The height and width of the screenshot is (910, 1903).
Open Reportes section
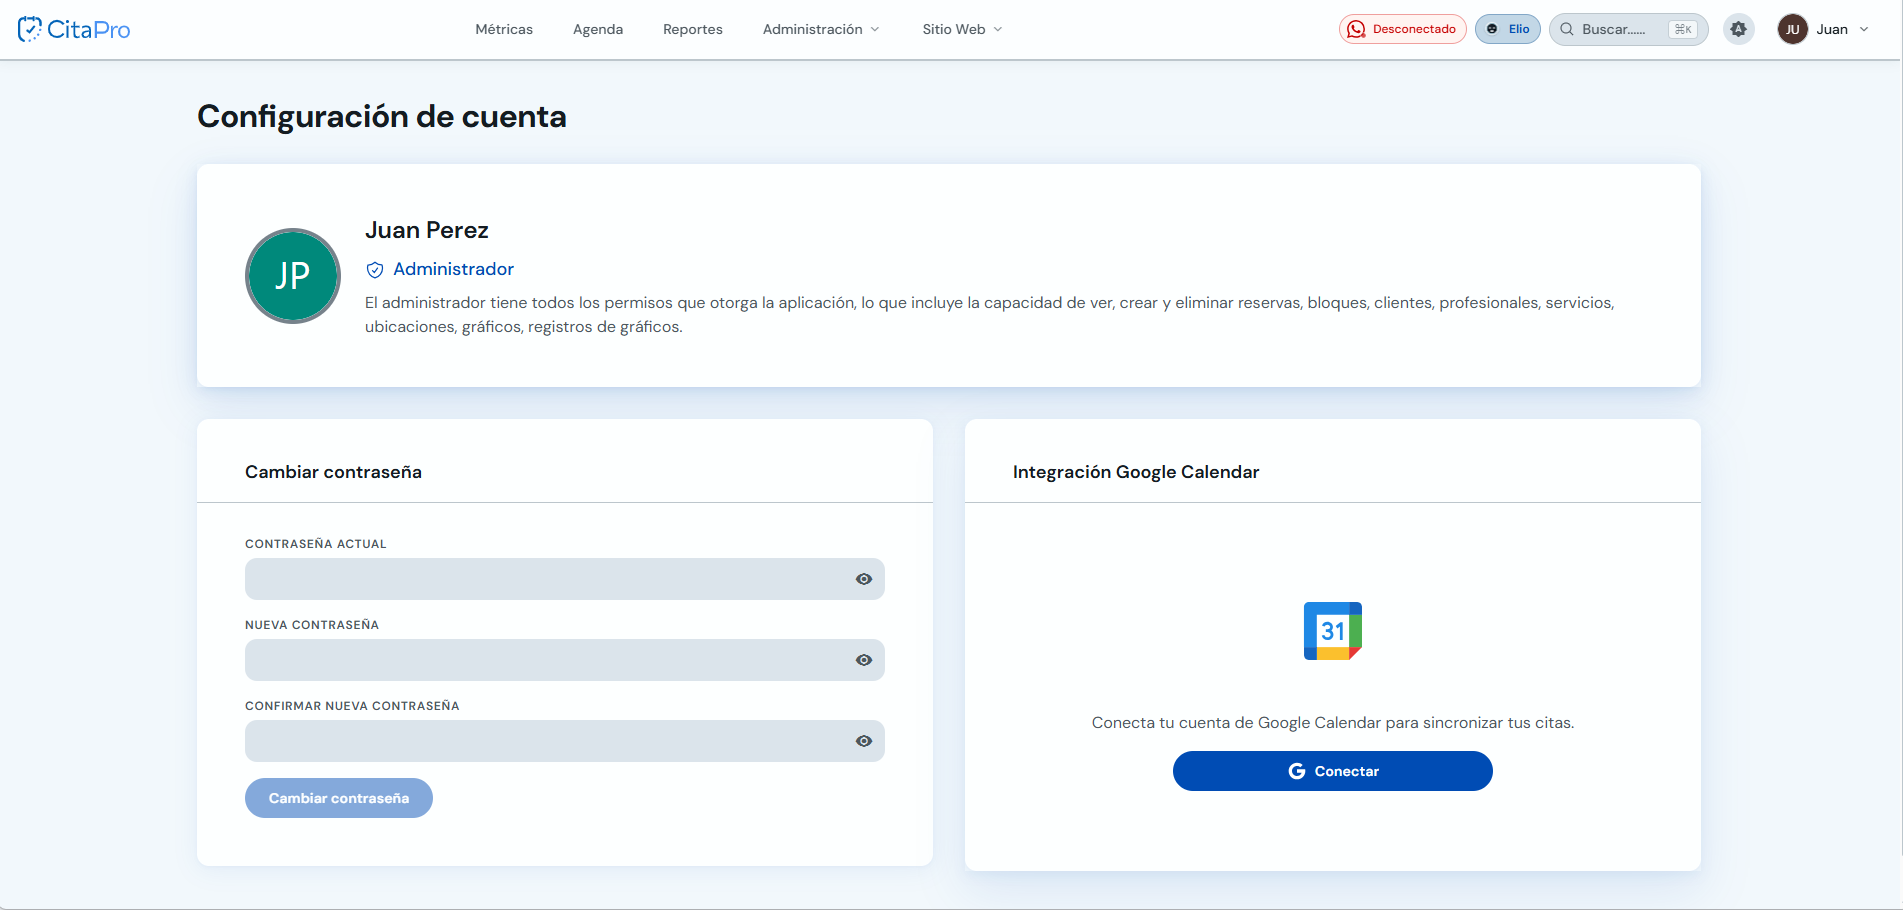point(693,29)
